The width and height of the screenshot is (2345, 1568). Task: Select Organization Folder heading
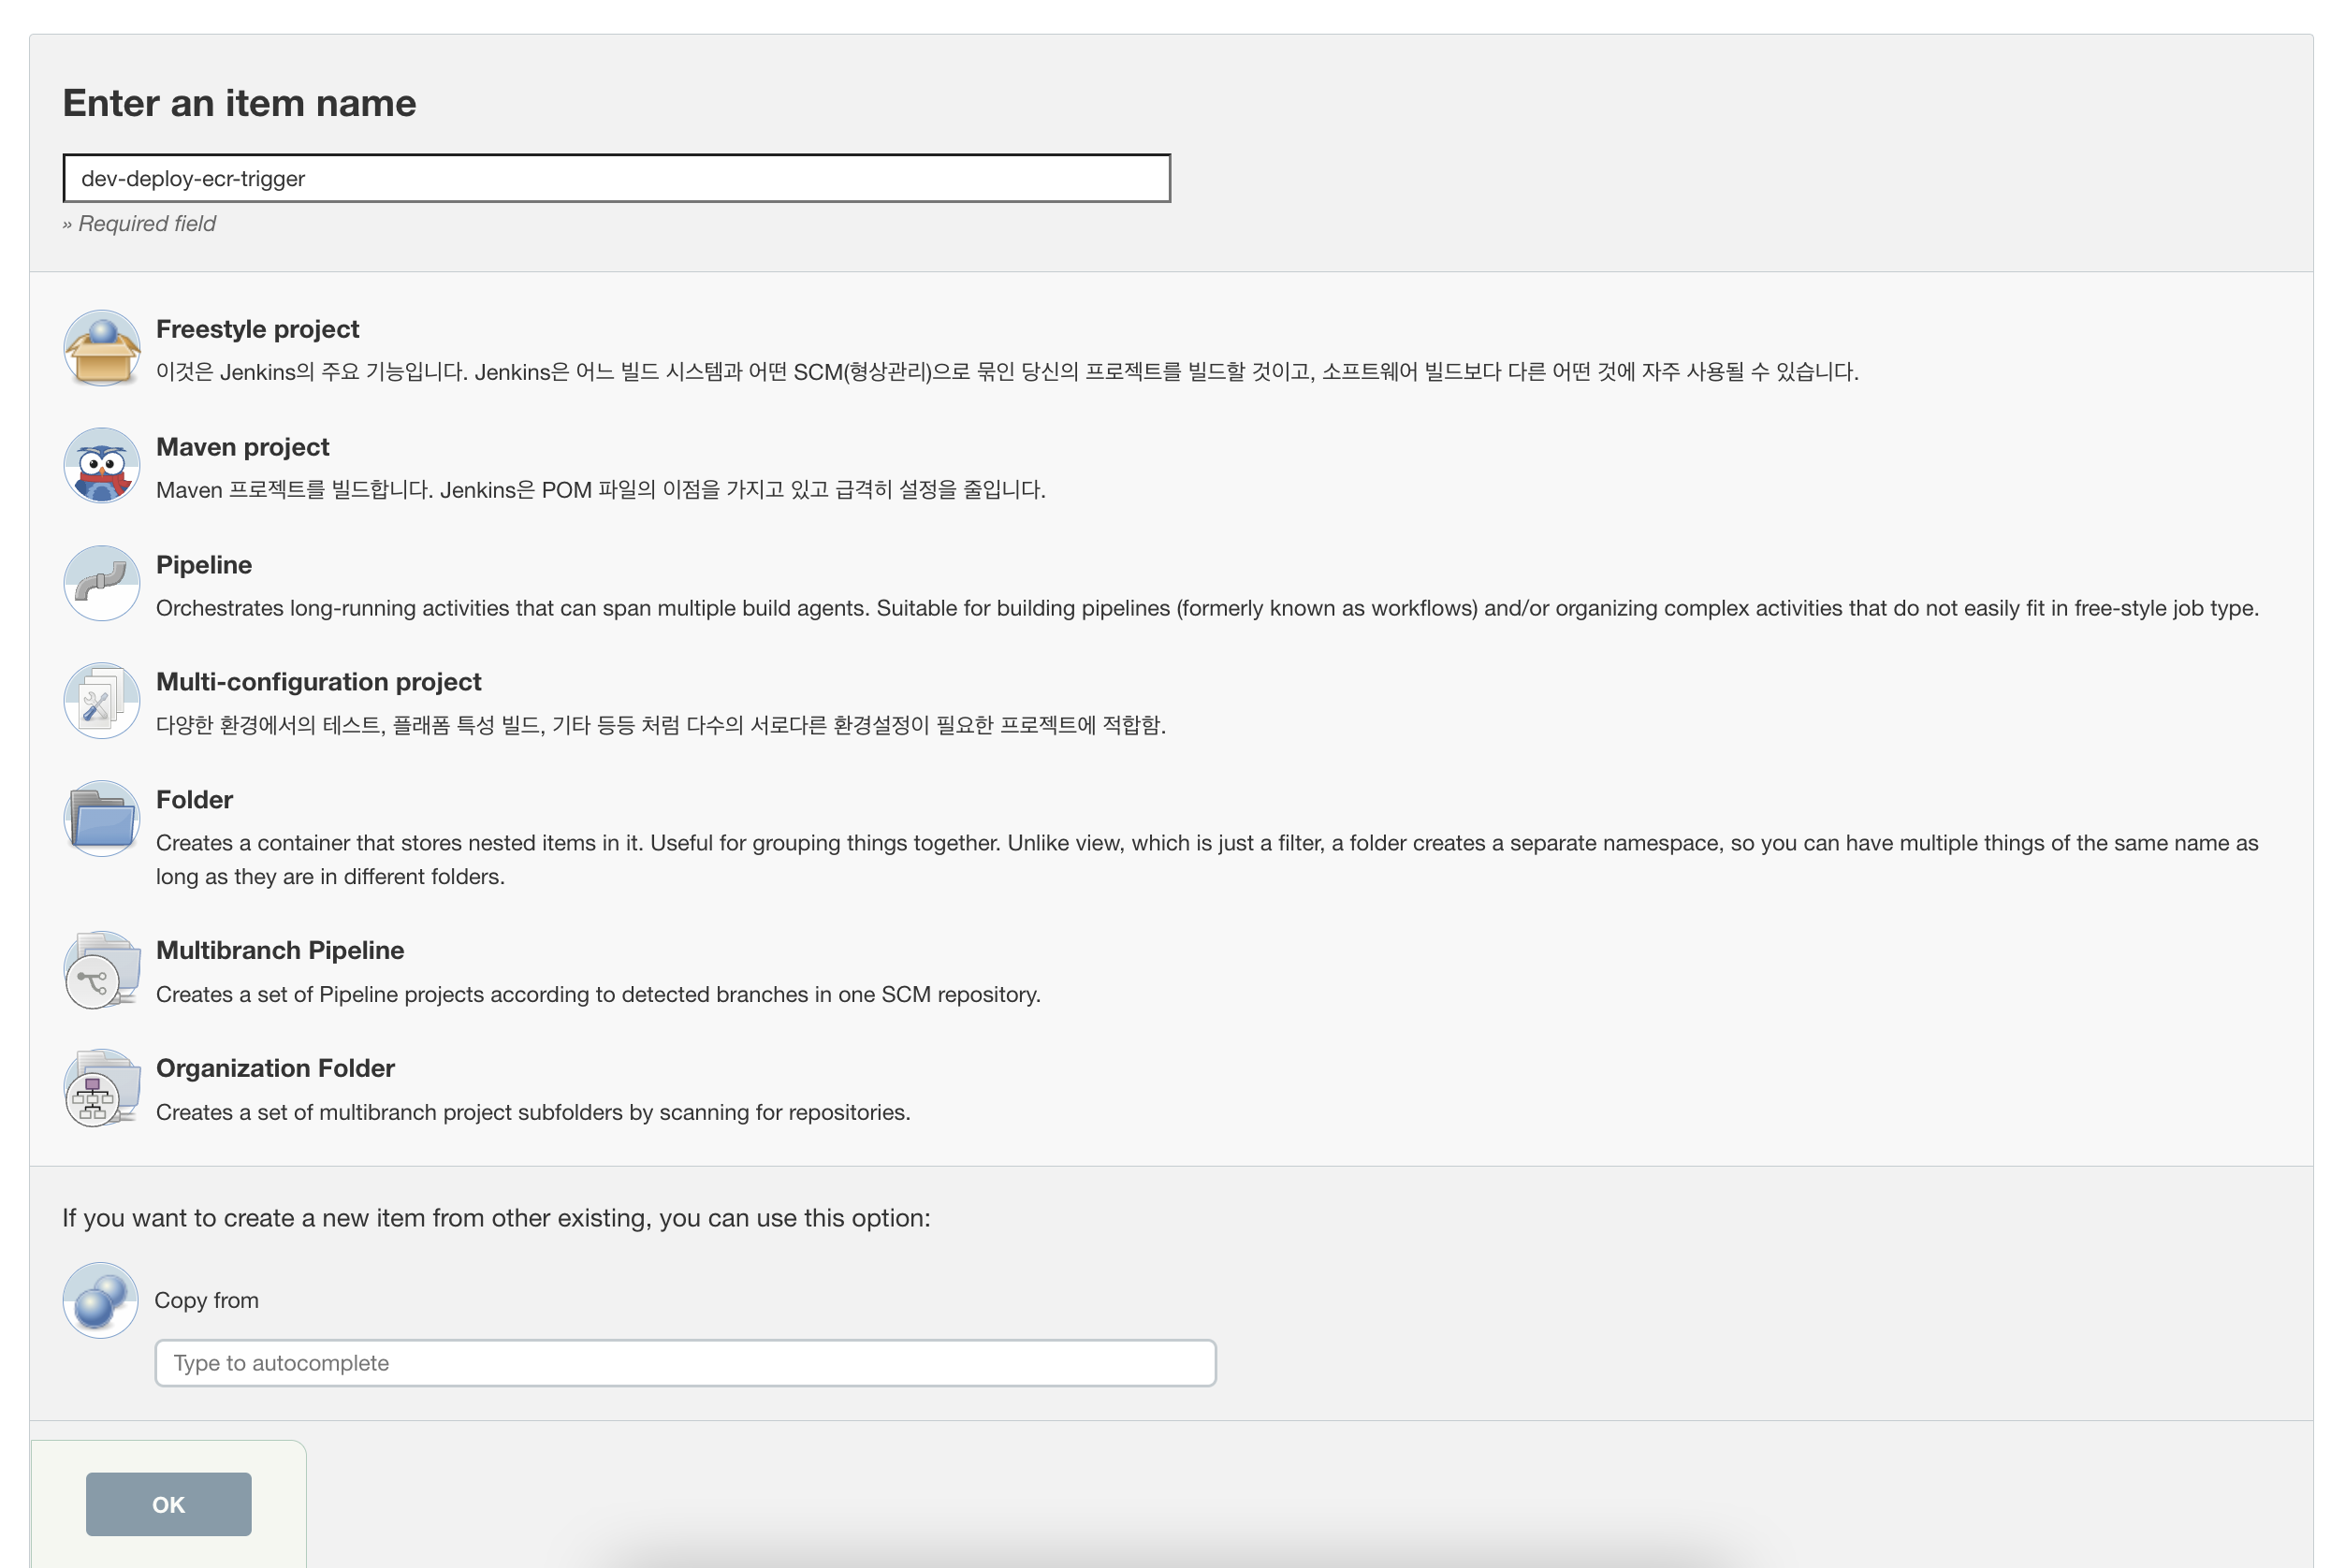[x=275, y=1068]
